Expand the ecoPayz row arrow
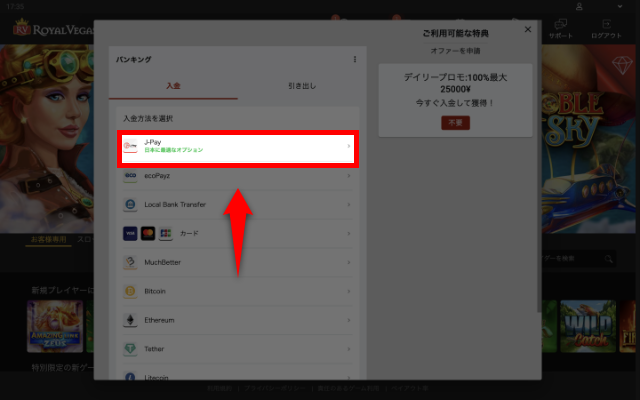 pos(348,176)
